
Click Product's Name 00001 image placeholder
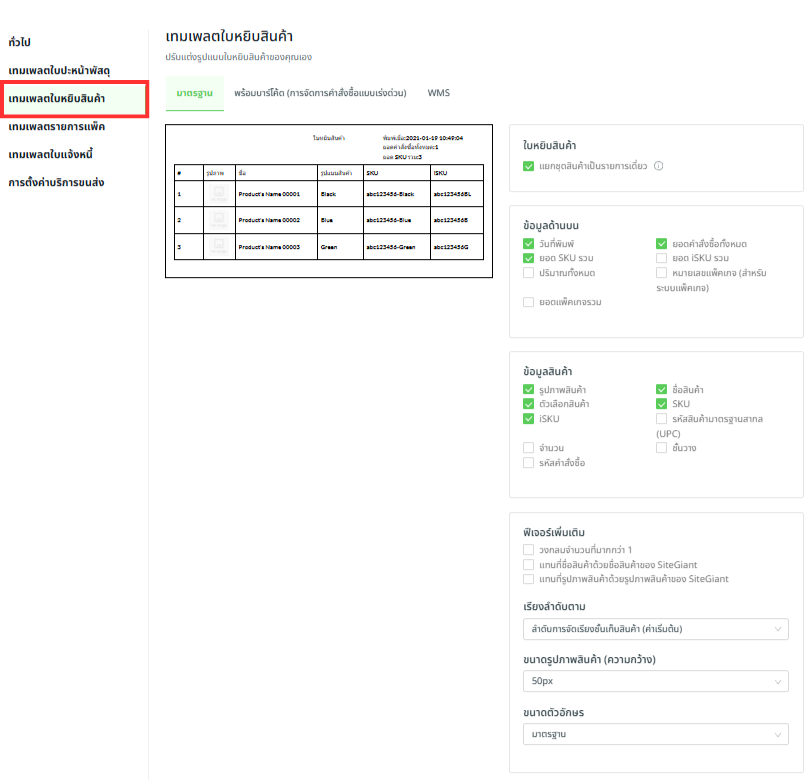(x=218, y=193)
